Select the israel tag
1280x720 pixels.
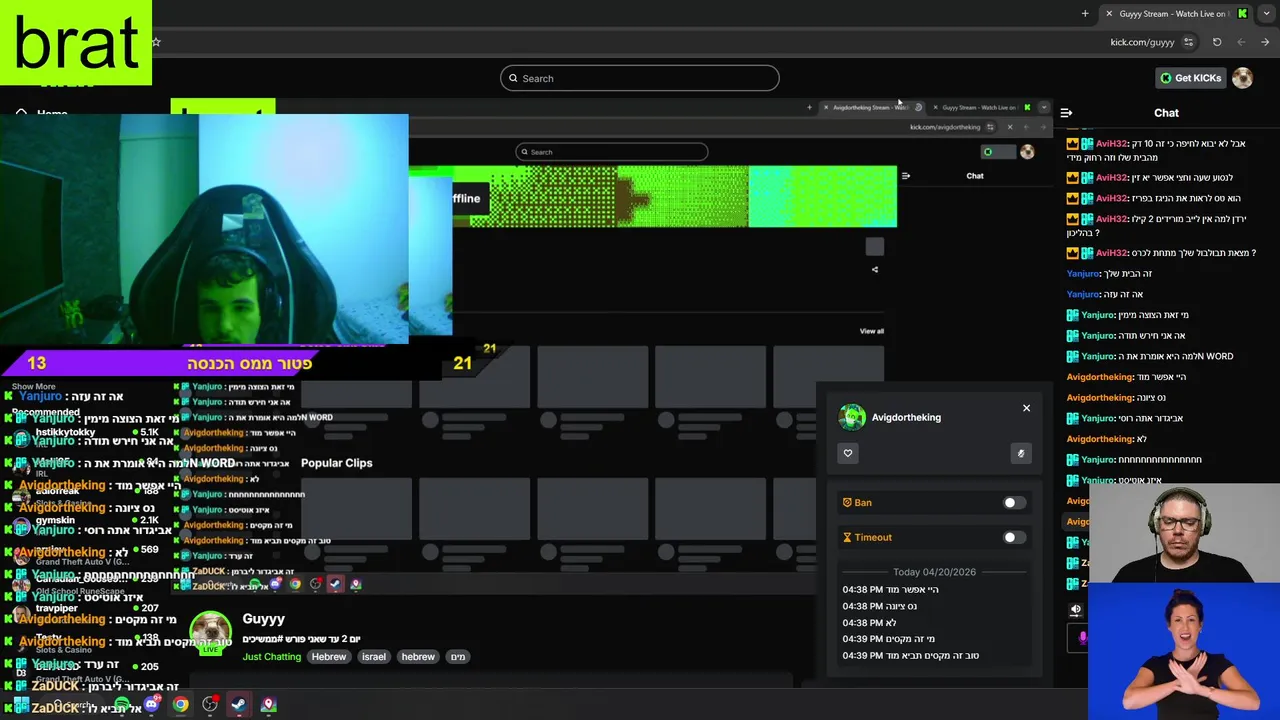coord(374,657)
